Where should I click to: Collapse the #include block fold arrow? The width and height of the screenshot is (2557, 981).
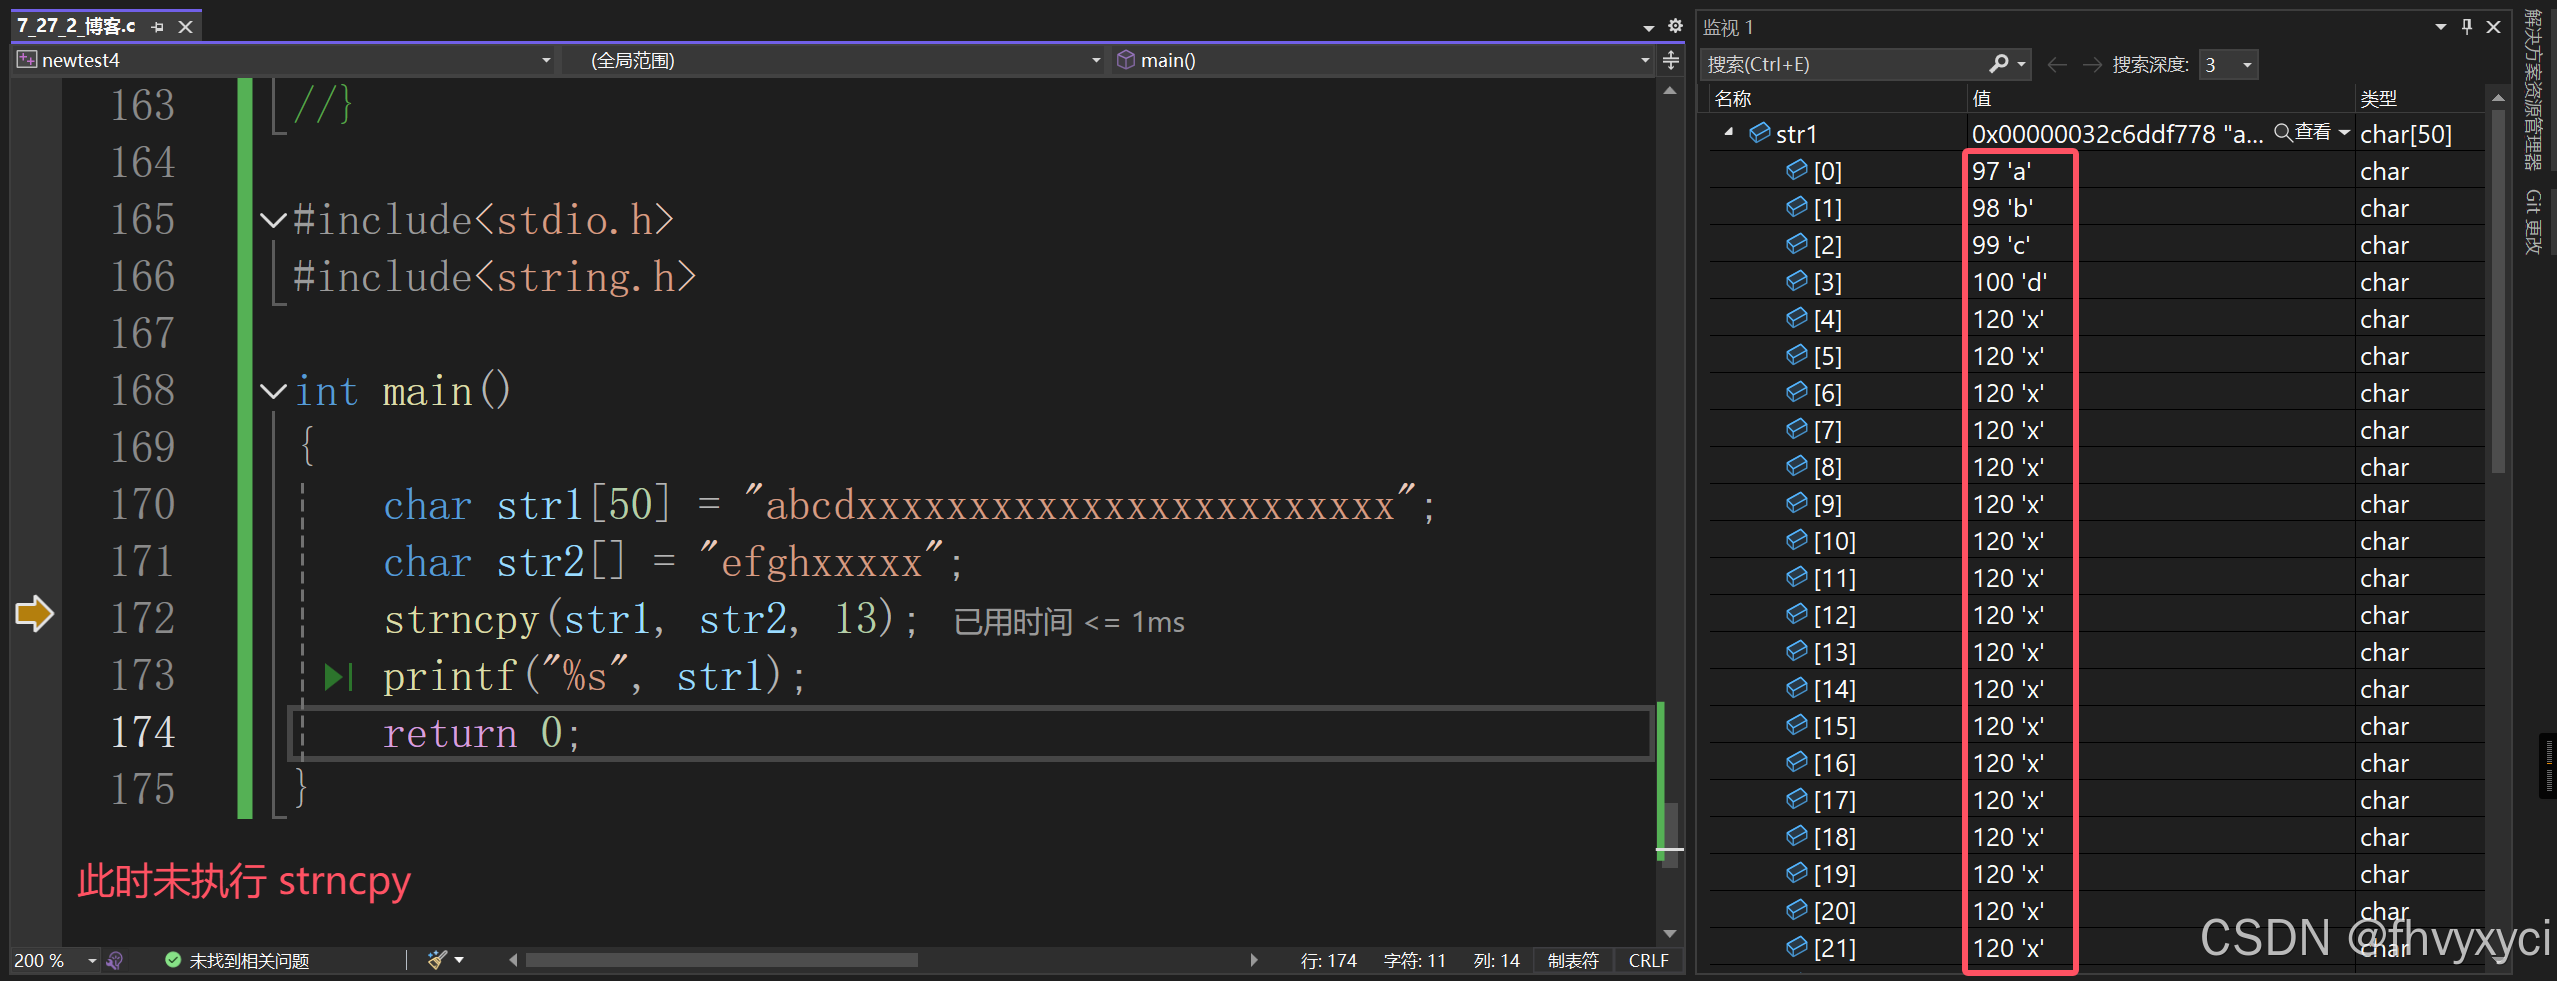point(273,220)
